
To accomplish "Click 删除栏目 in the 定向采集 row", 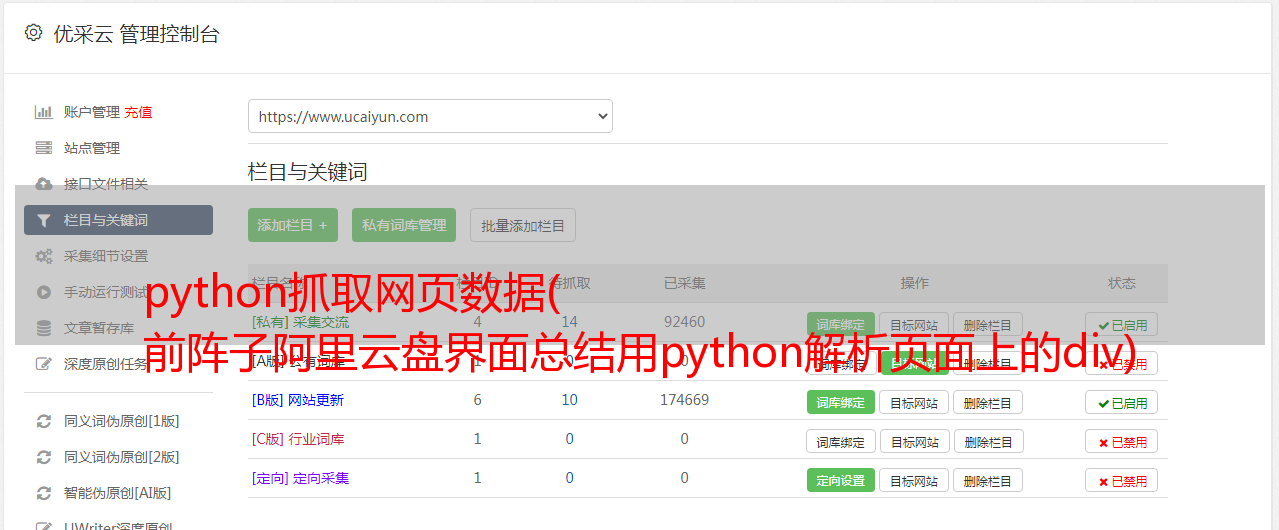I will click(x=988, y=480).
